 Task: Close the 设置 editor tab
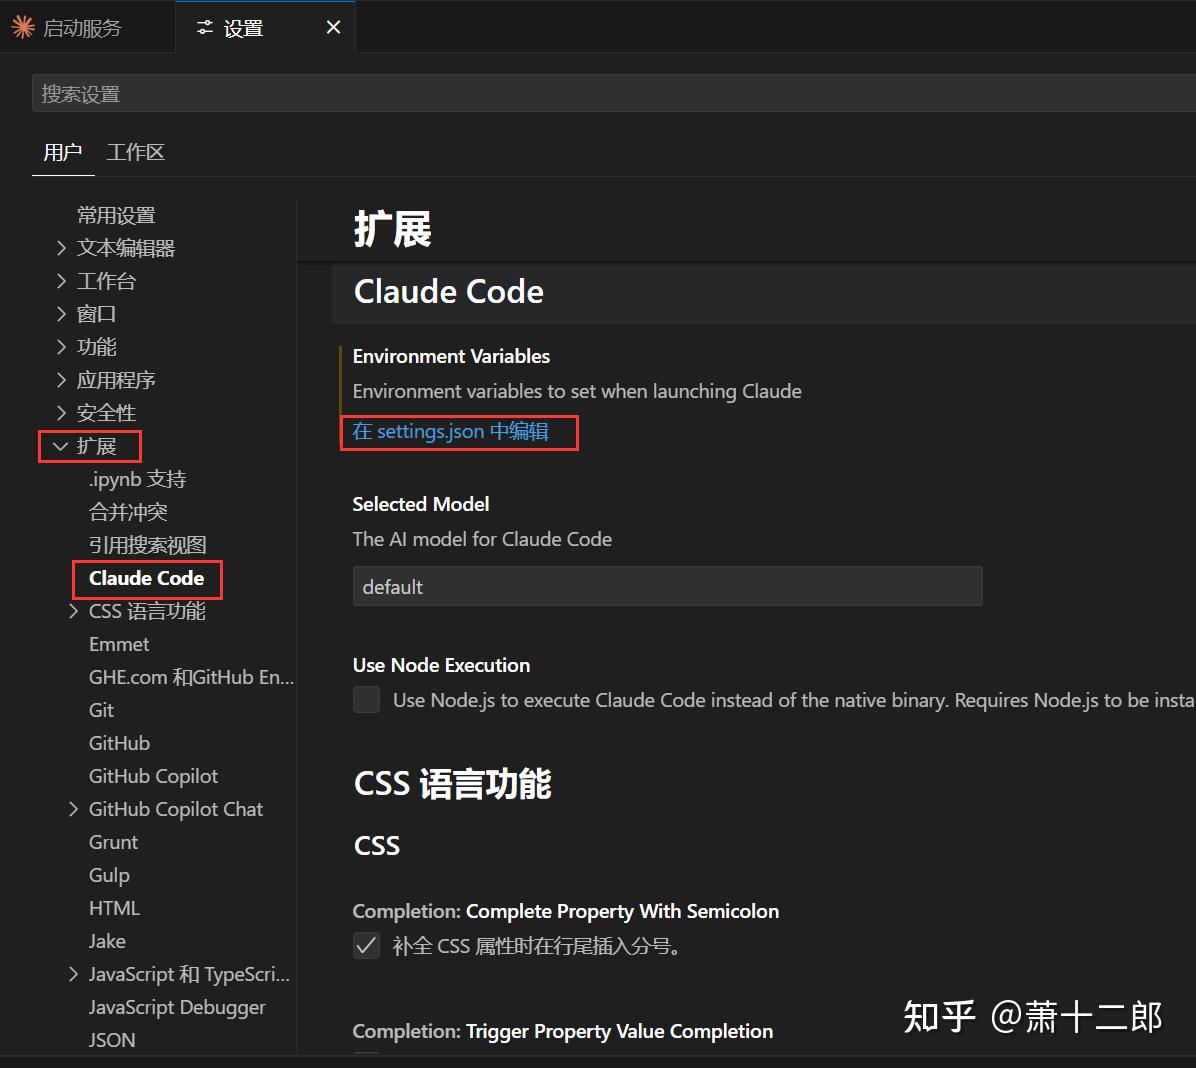click(333, 28)
